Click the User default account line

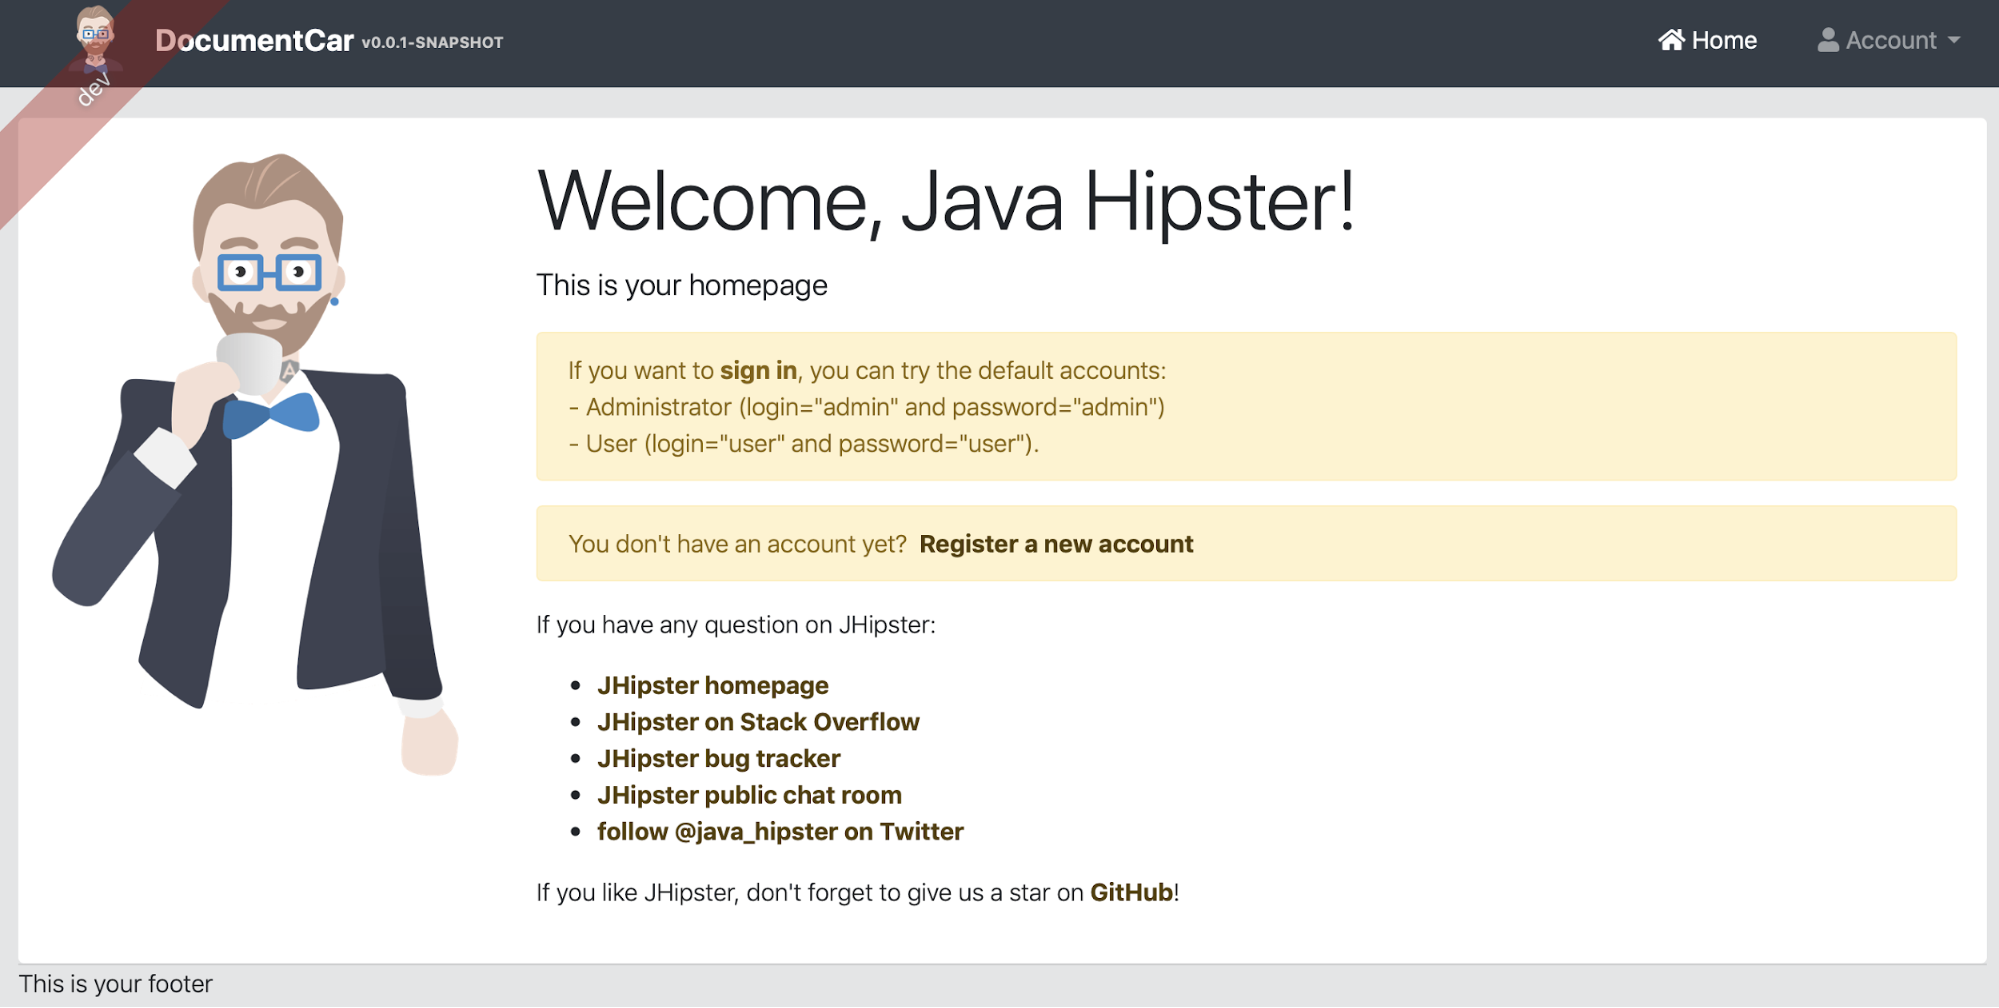tap(804, 444)
